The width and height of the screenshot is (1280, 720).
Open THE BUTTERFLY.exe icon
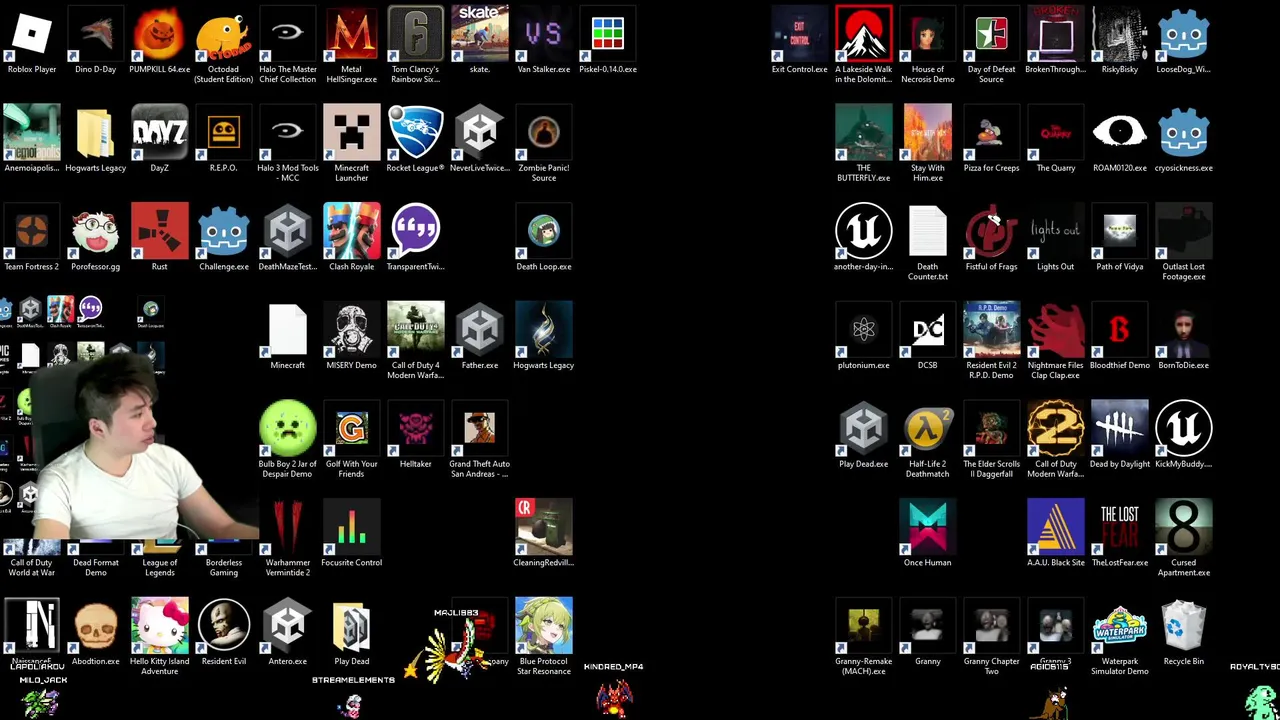pyautogui.click(x=864, y=132)
